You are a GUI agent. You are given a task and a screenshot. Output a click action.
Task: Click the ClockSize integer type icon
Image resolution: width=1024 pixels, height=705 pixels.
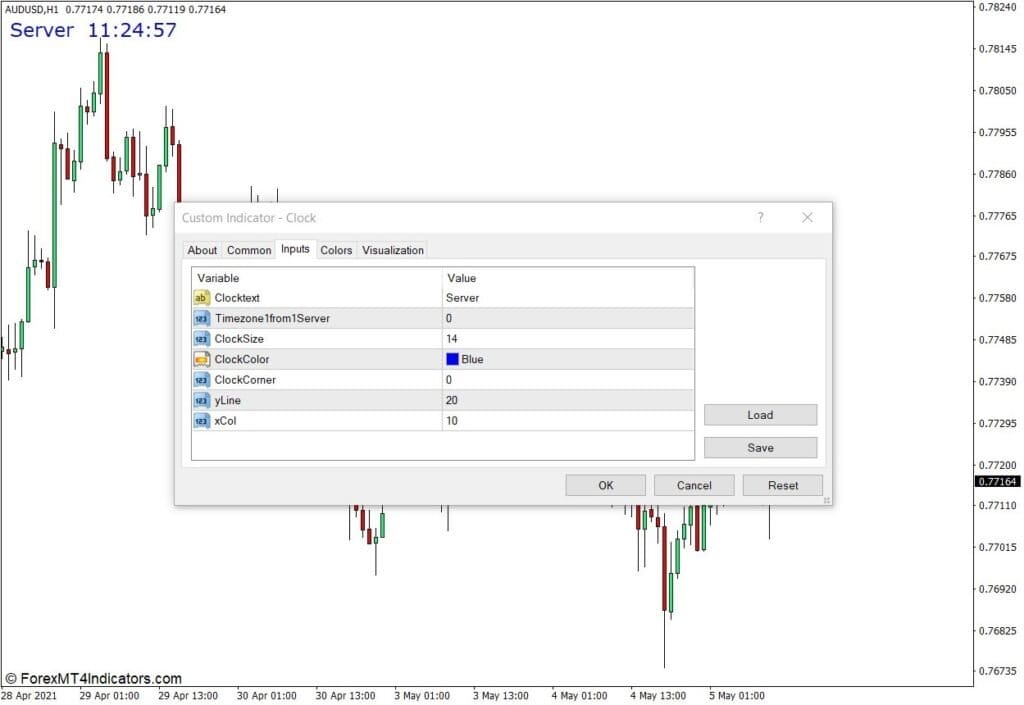point(201,339)
